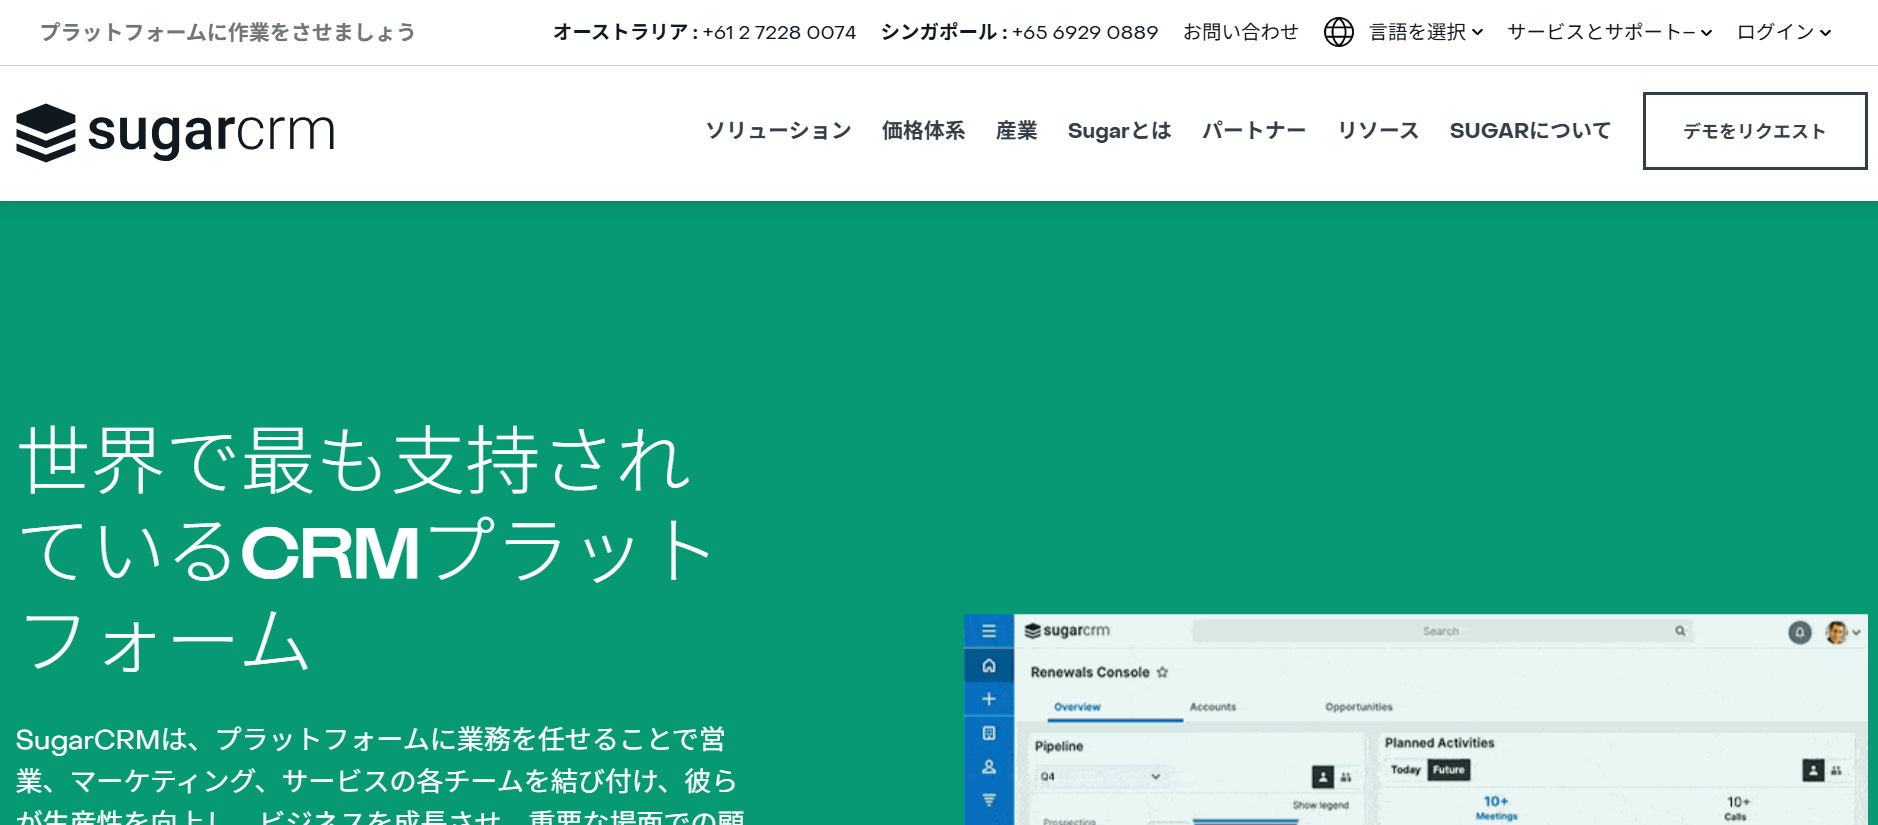Image resolution: width=1878 pixels, height=825 pixels.
Task: Open the hamburger menu in dashboard preview
Action: [989, 631]
